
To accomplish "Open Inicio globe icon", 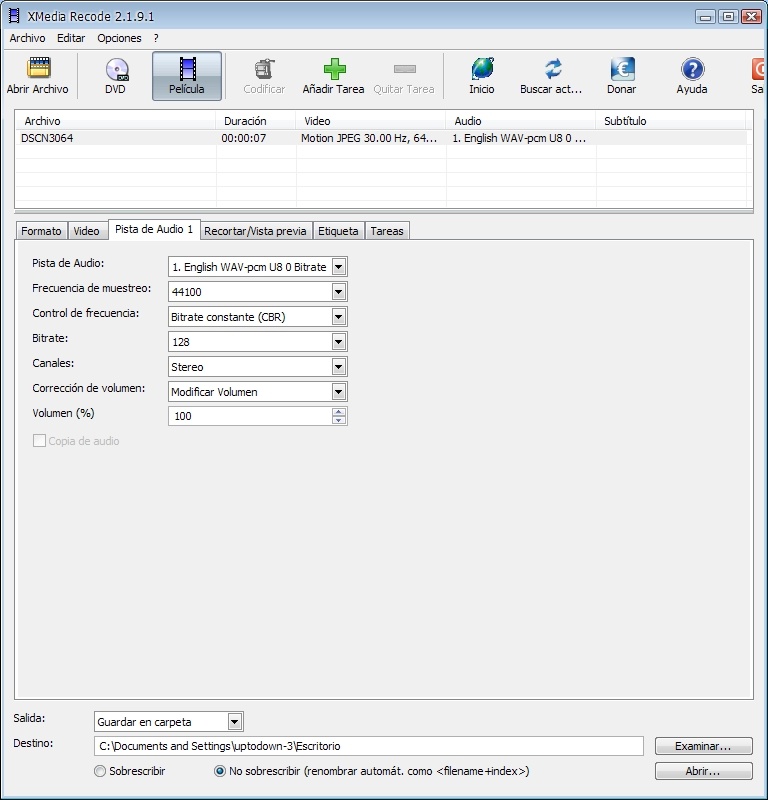I will pyautogui.click(x=482, y=69).
